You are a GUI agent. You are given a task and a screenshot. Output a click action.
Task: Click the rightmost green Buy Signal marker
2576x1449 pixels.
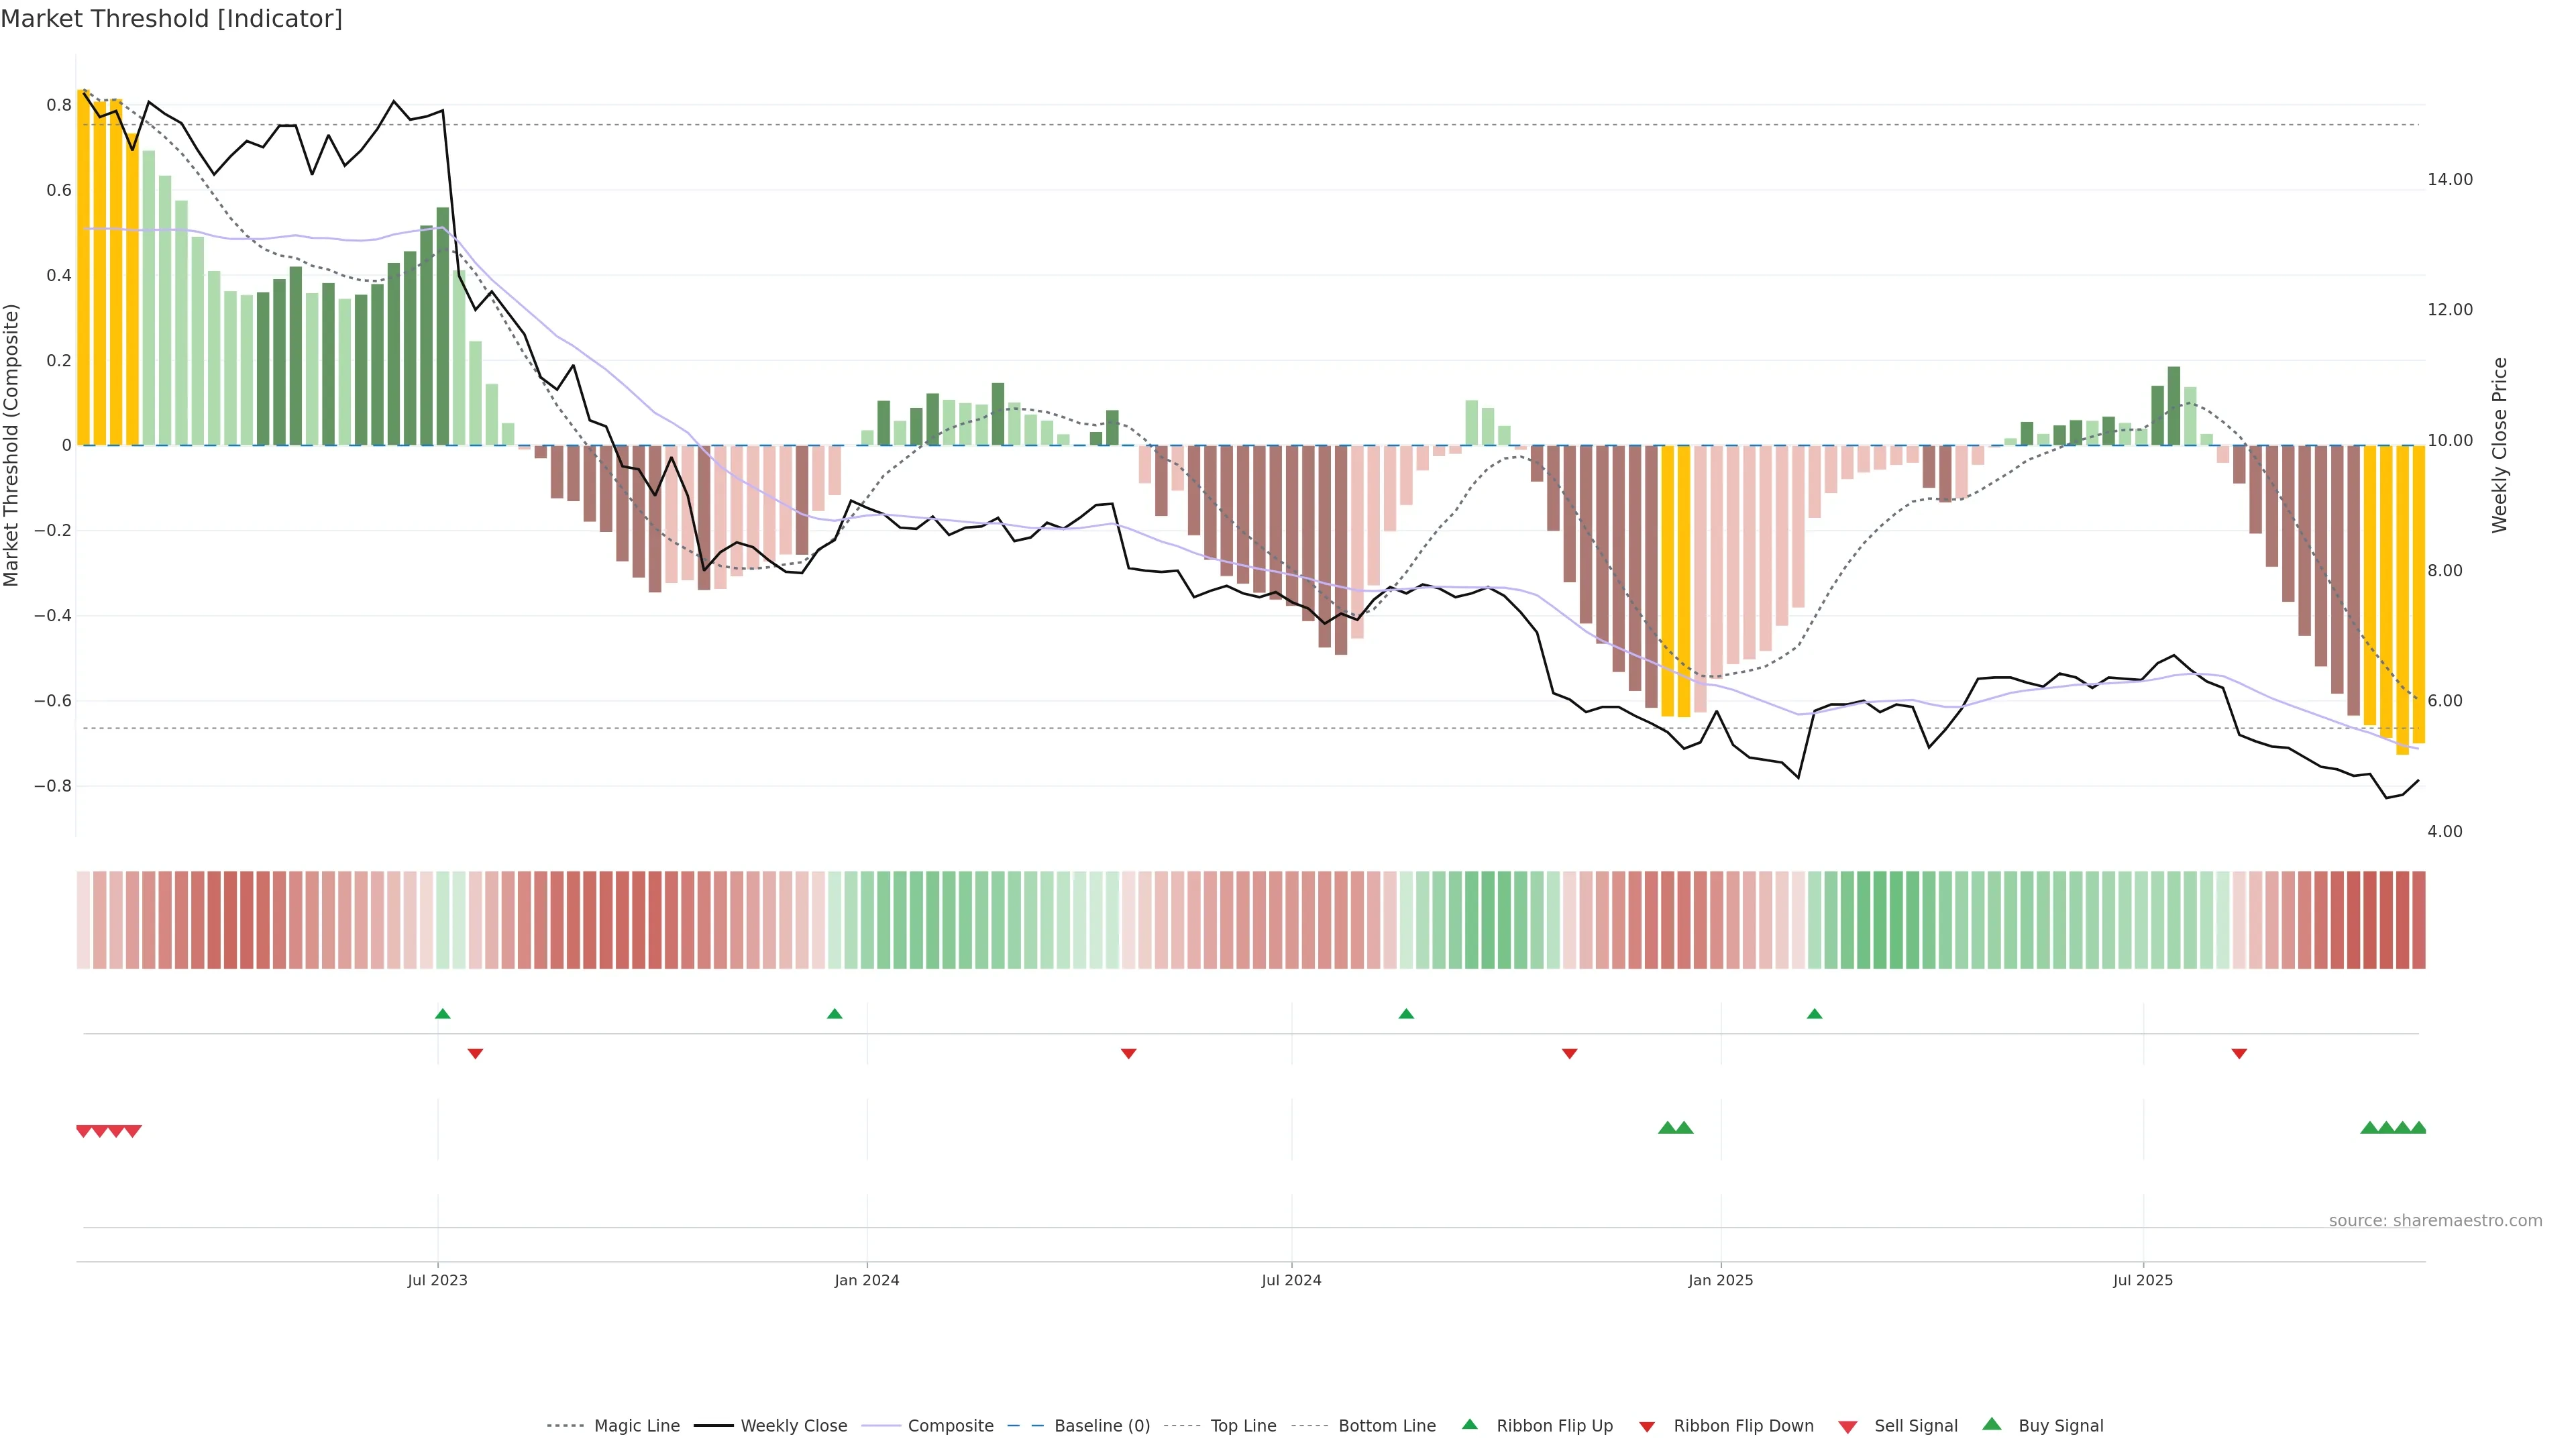[2418, 1128]
